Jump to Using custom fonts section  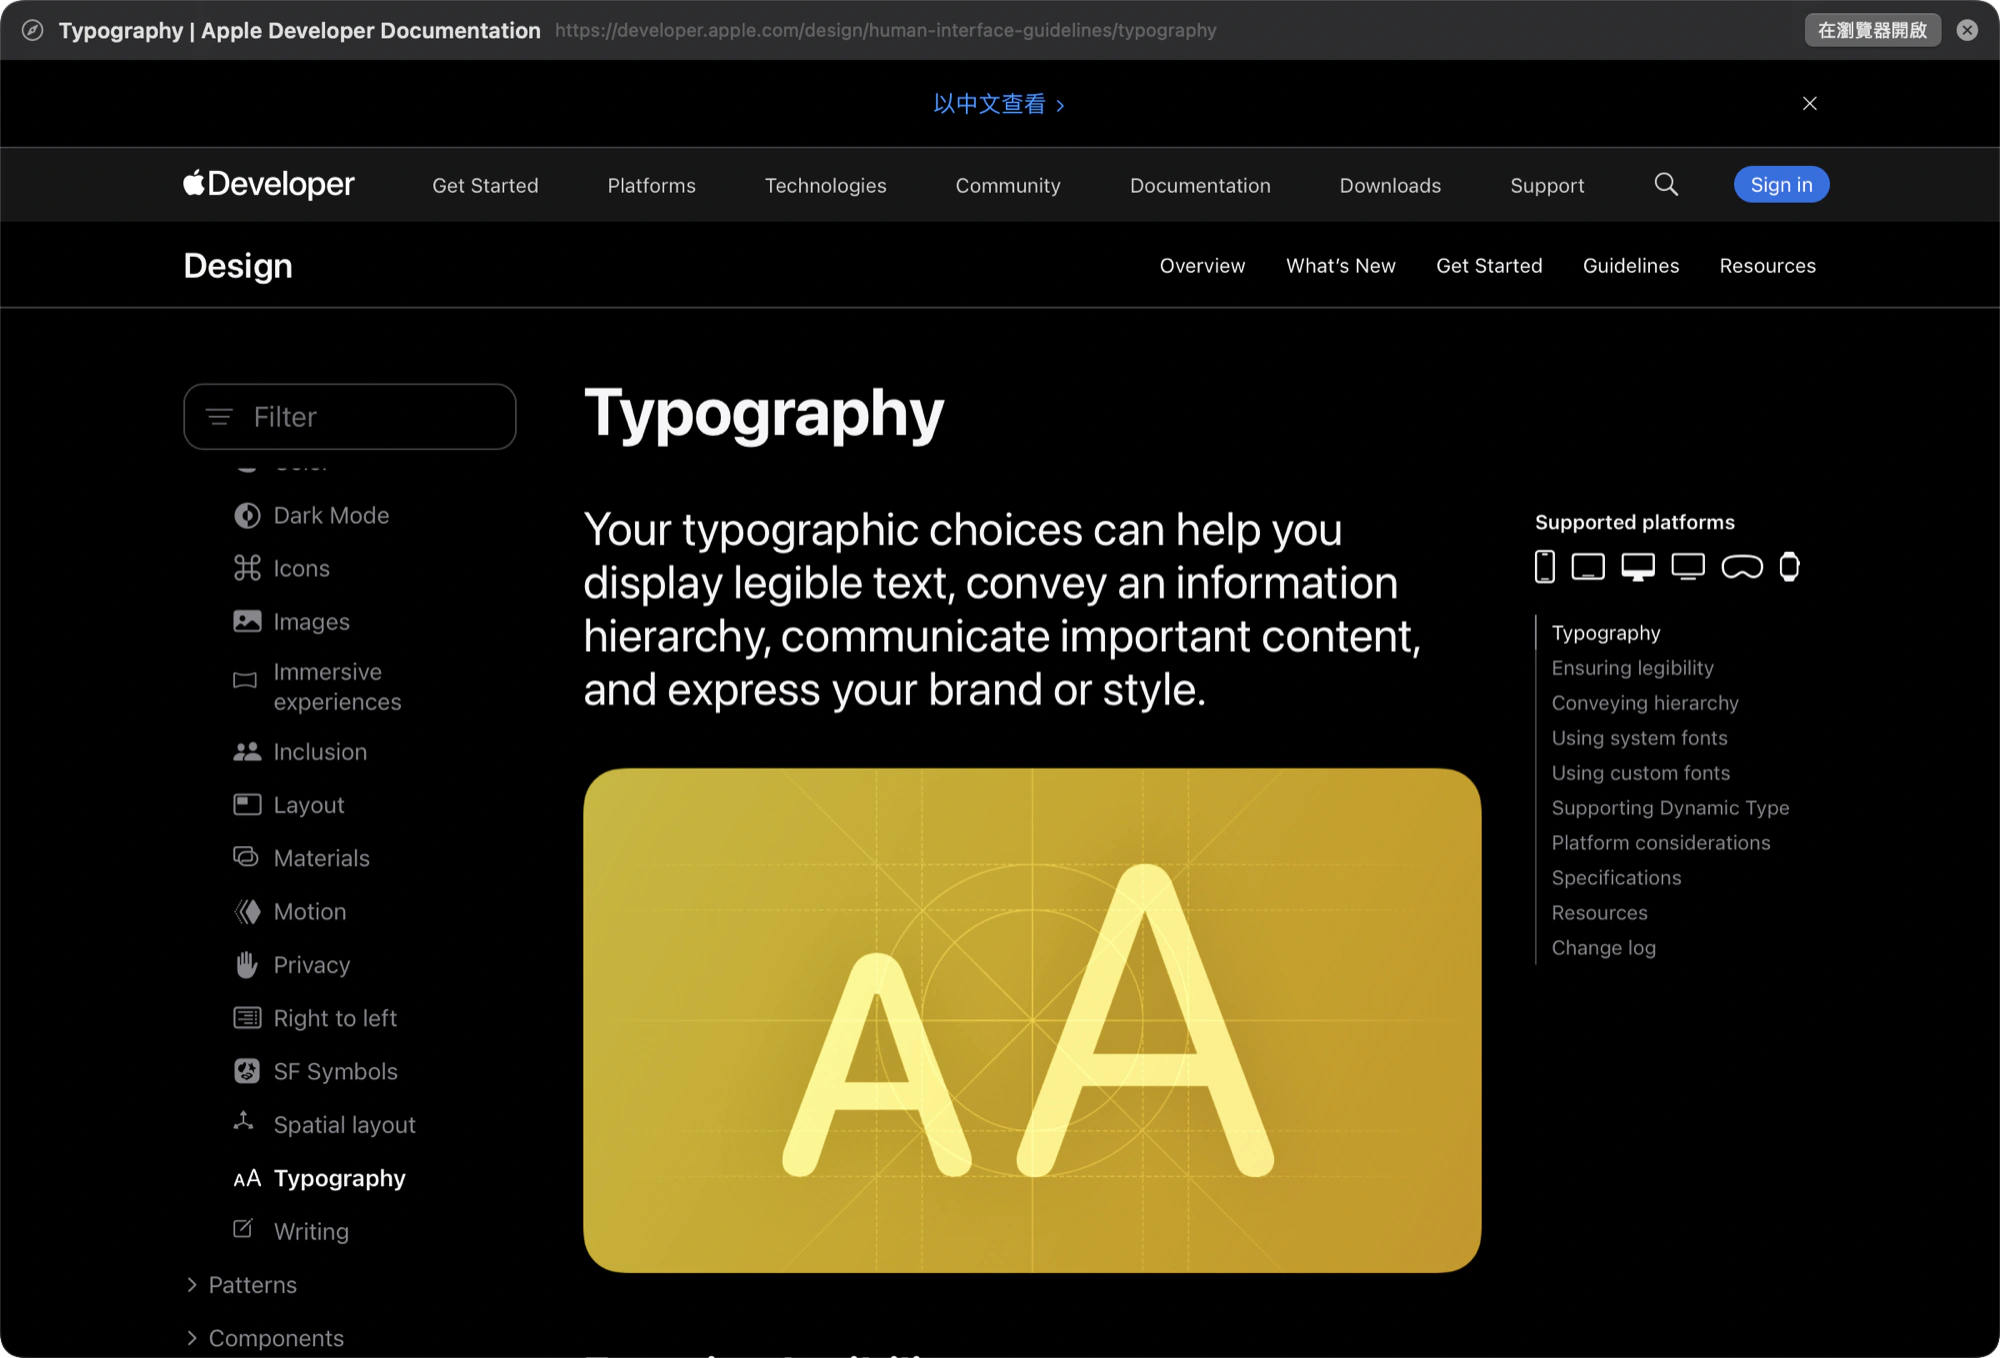click(1640, 772)
